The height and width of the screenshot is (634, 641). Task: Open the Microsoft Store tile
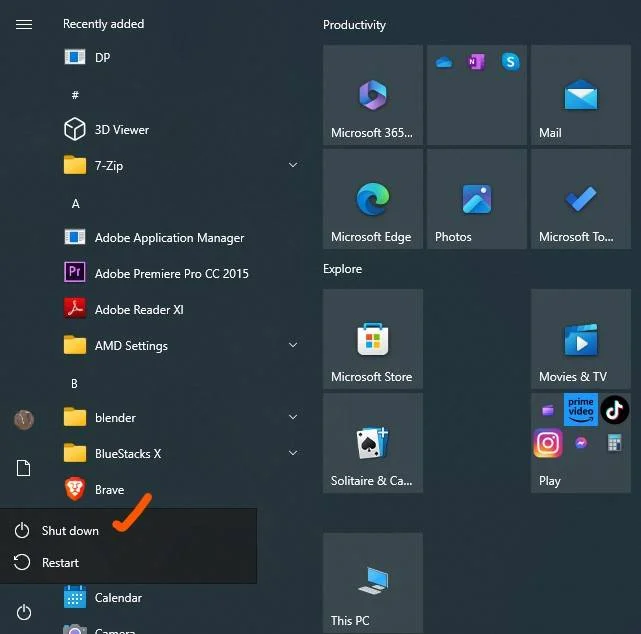coord(373,339)
